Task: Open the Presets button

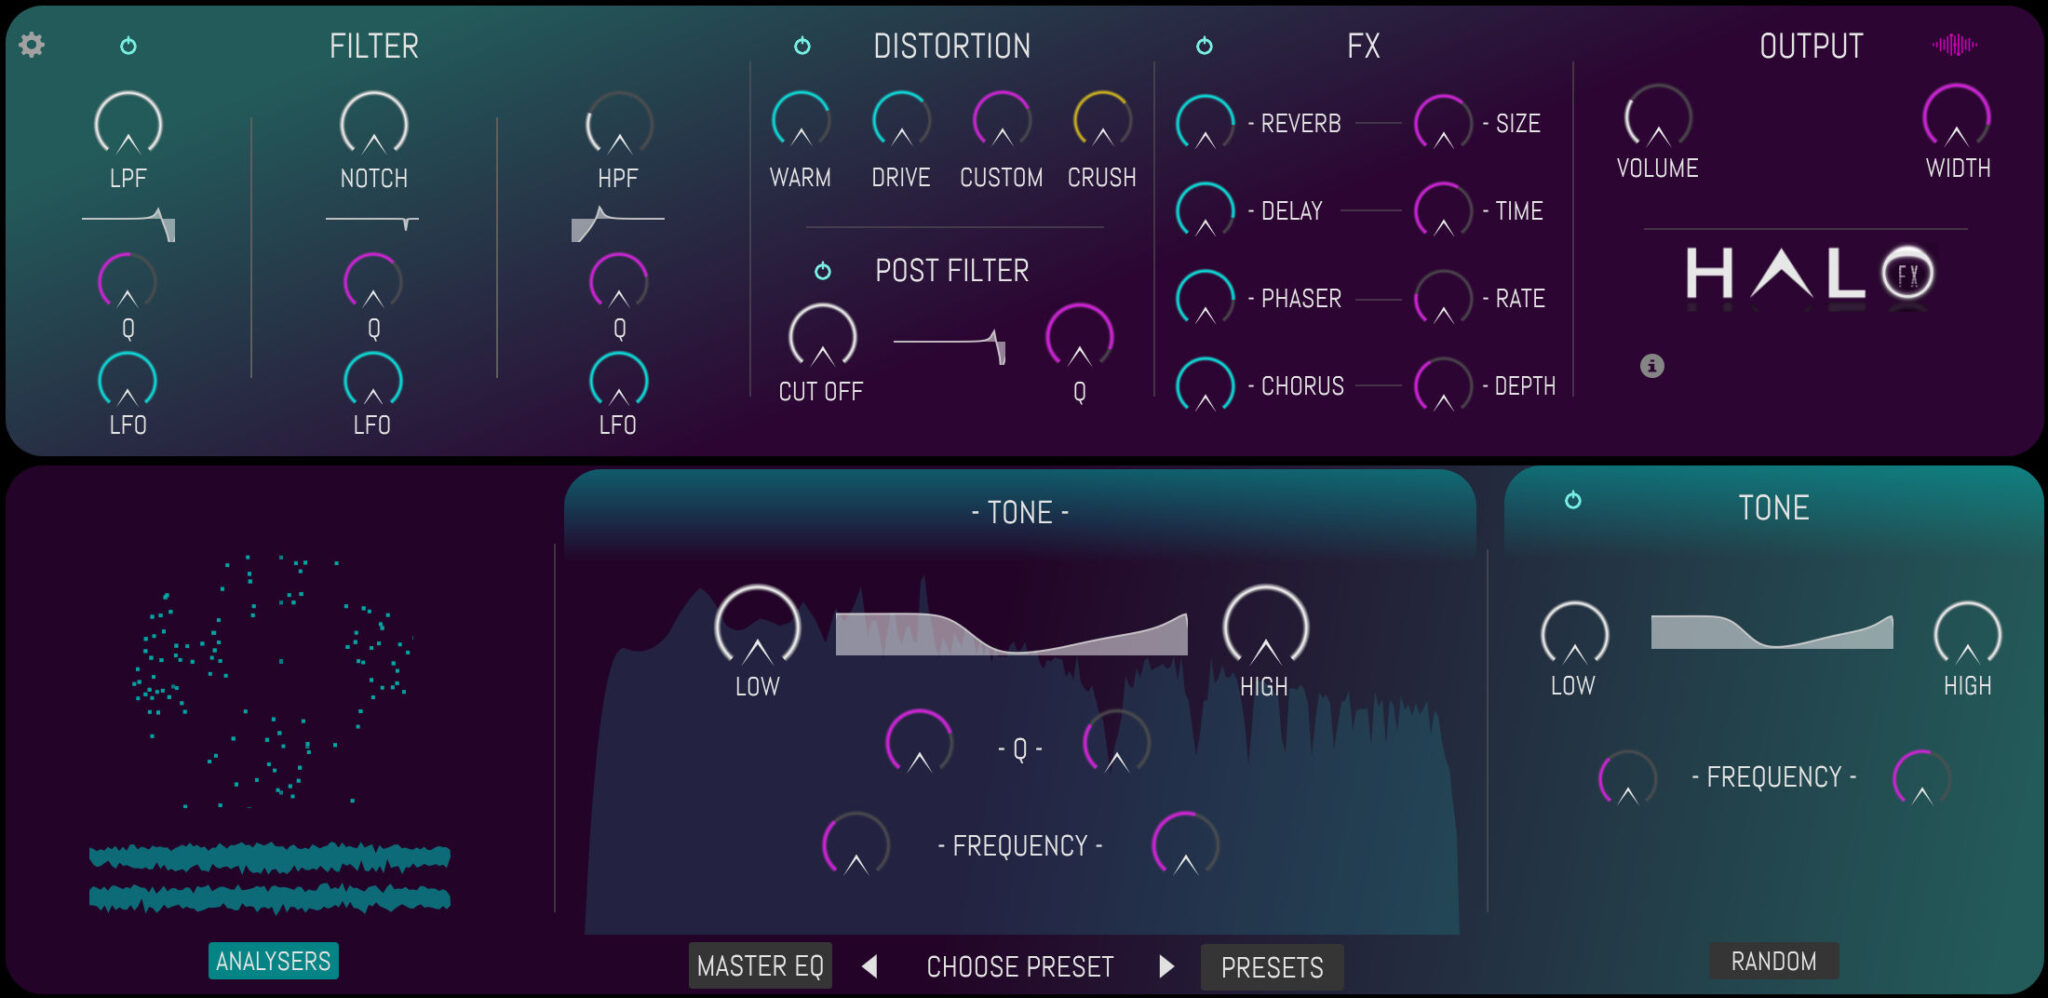Action: (x=1271, y=967)
